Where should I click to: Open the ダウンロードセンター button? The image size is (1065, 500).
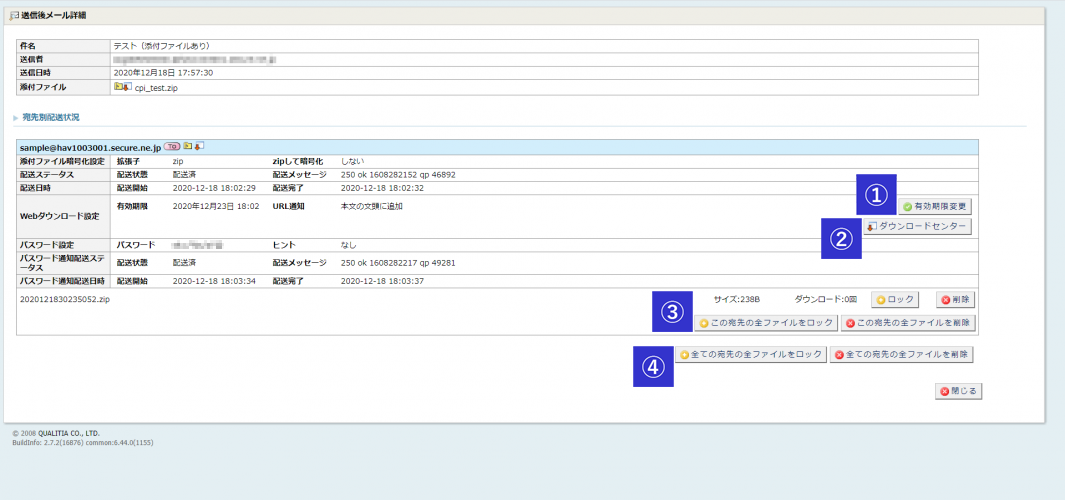pyautogui.click(x=916, y=227)
